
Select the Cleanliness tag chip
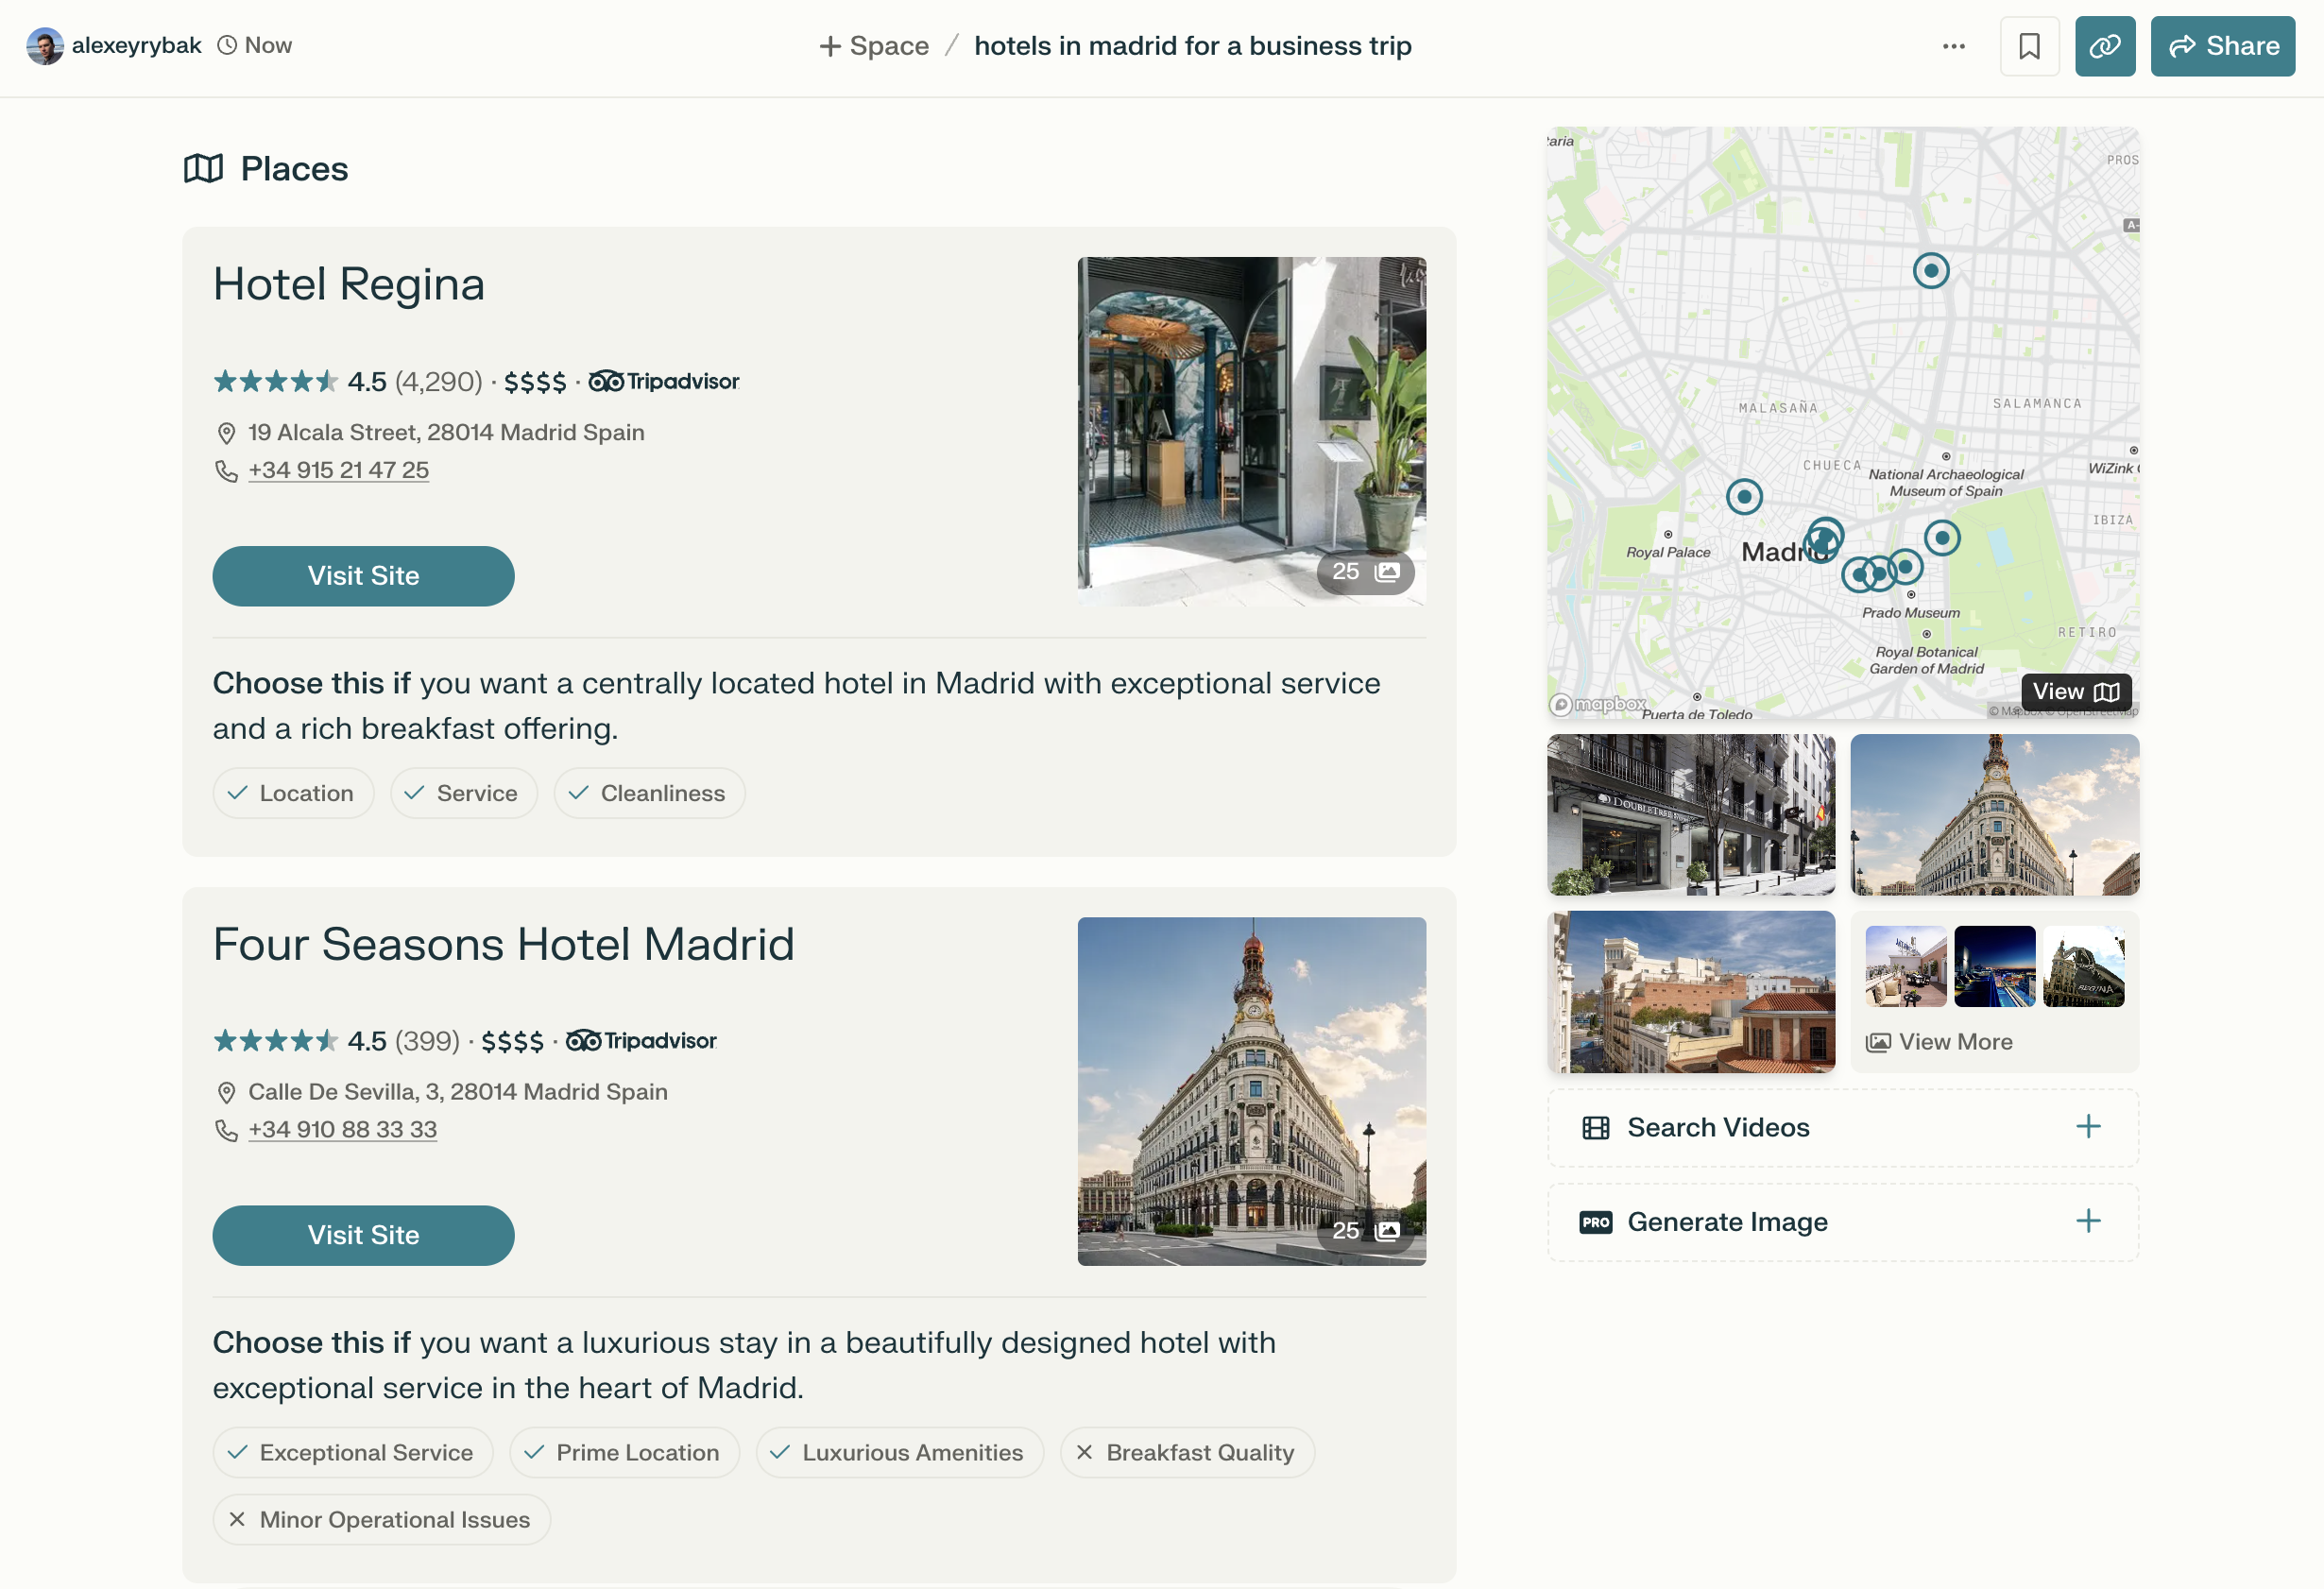tap(649, 793)
